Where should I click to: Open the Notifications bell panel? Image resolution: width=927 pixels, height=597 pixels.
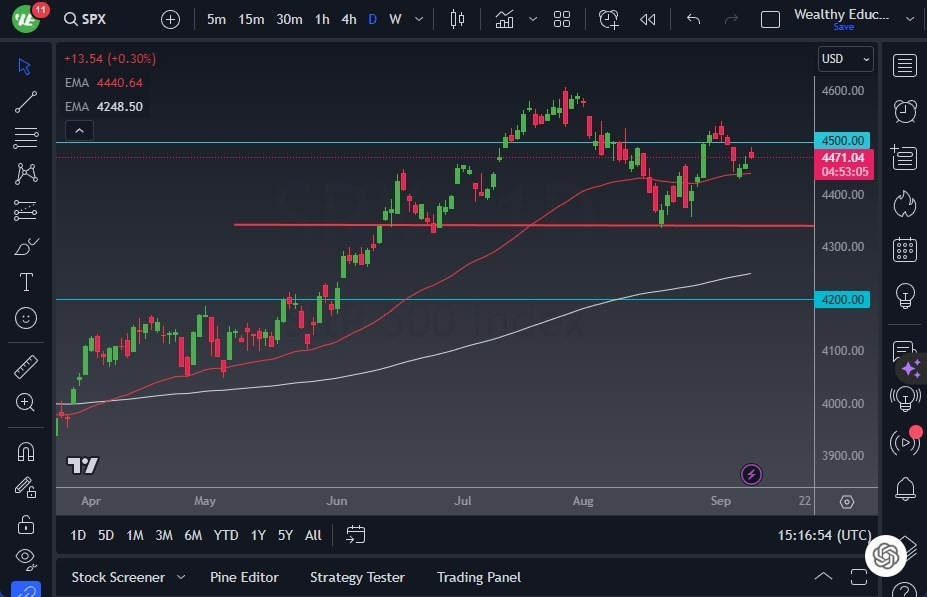pyautogui.click(x=904, y=488)
